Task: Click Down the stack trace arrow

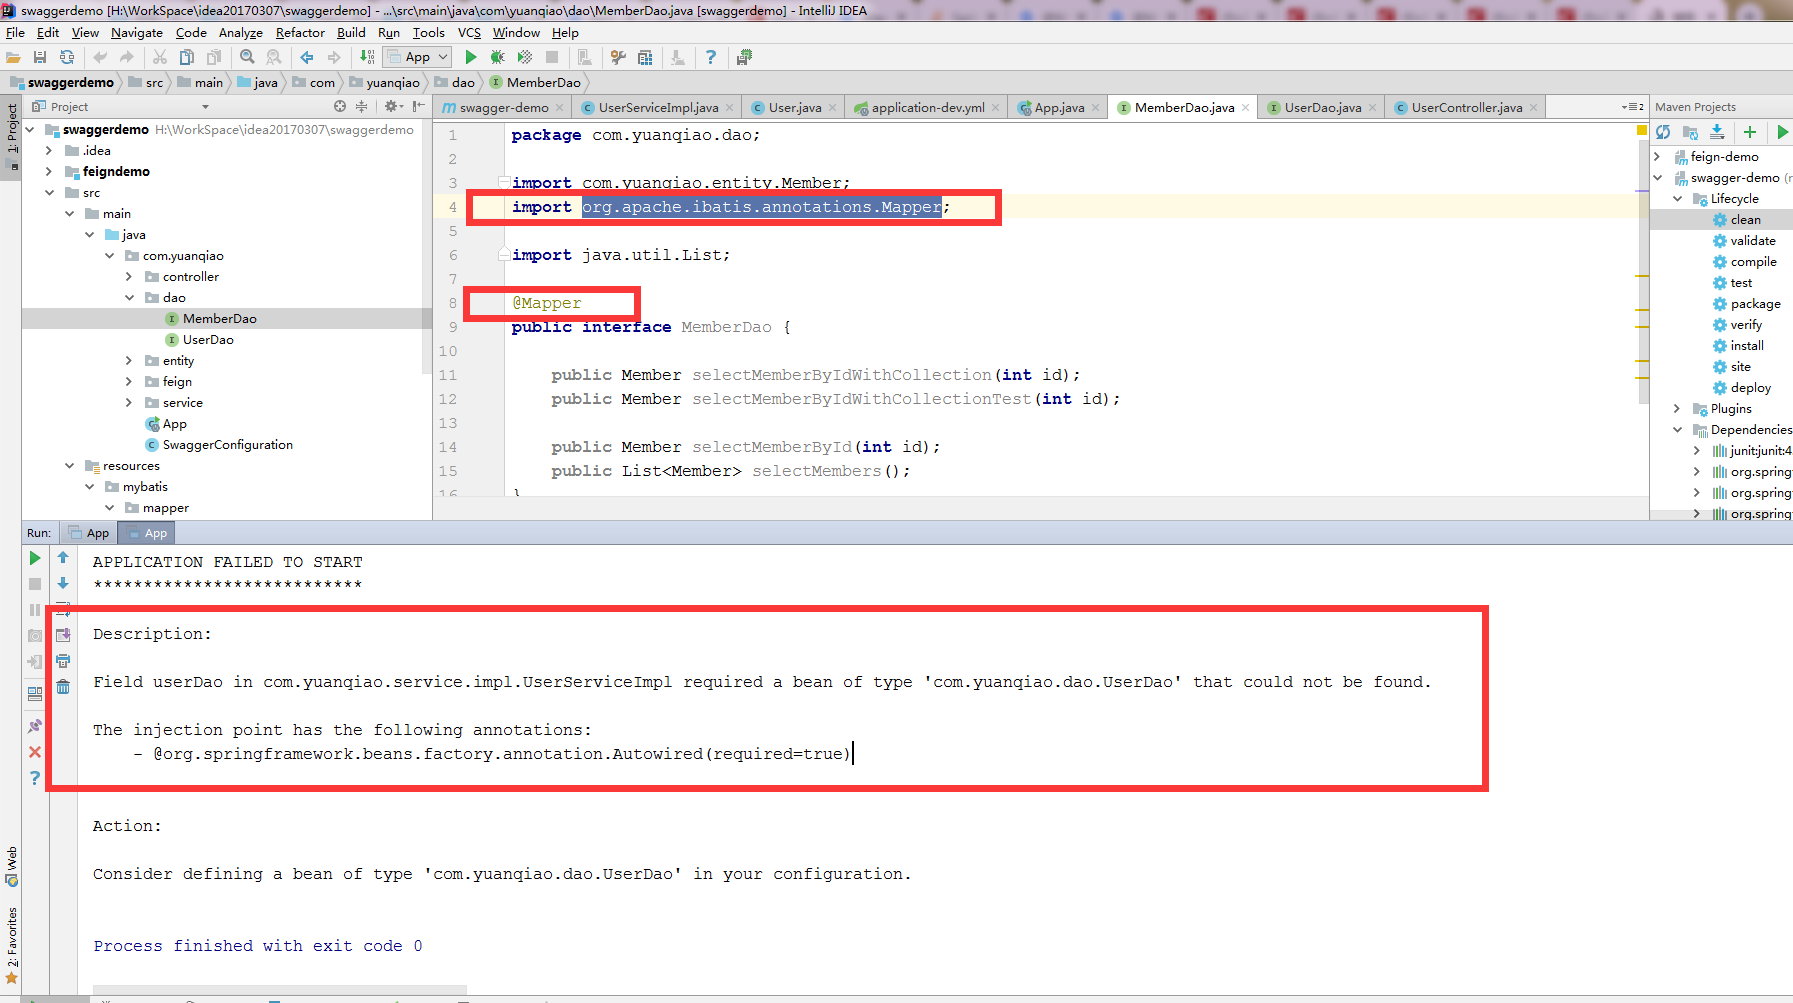Action: [x=63, y=584]
